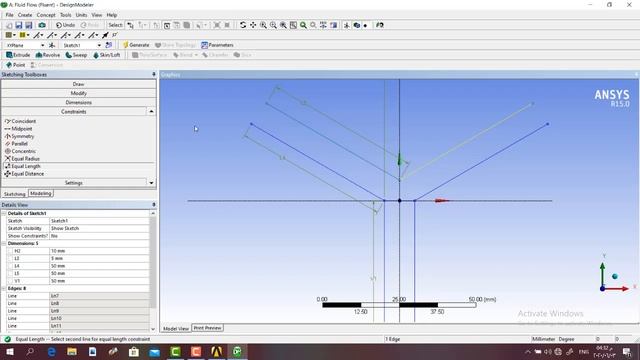Open the Units menu
Screen dimensions: 640x360
81,15
